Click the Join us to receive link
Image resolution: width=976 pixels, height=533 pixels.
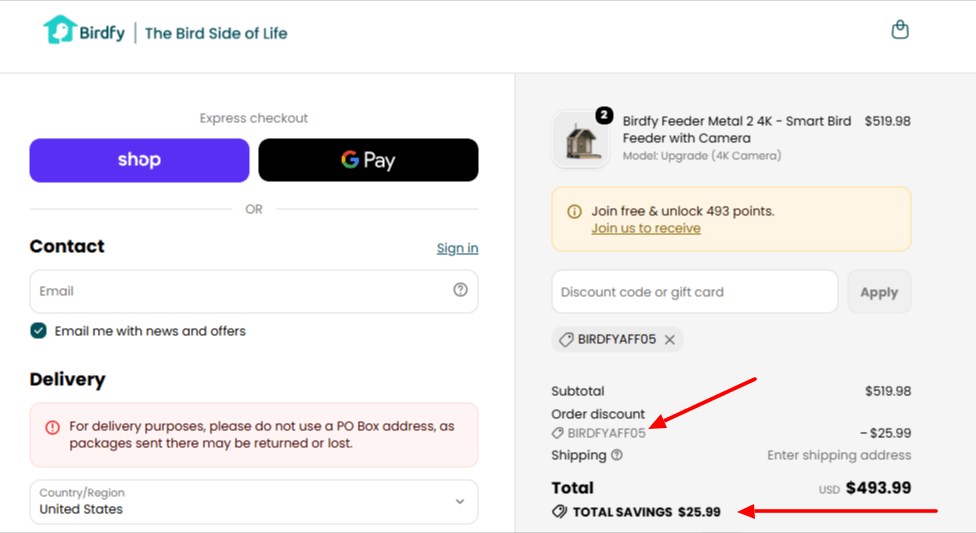click(x=646, y=229)
